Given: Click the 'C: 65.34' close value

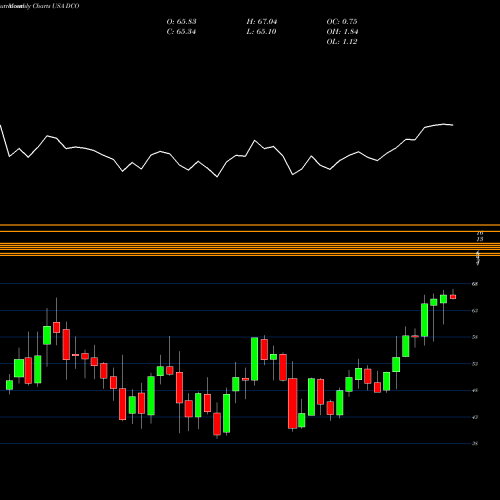Looking at the screenshot, I should click(181, 32).
